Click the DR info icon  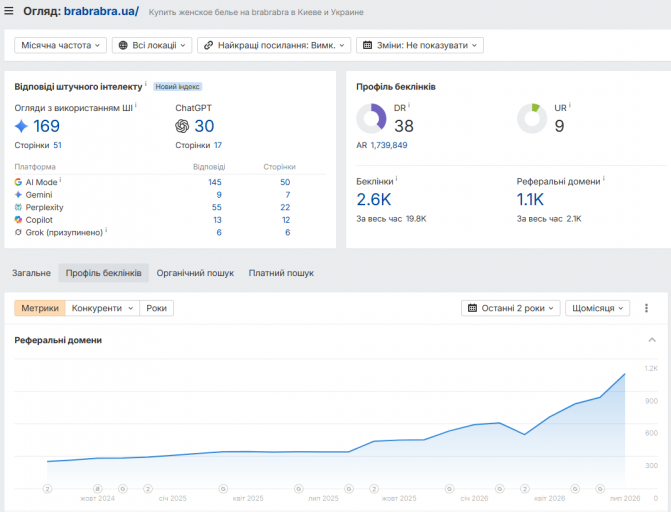coord(409,105)
